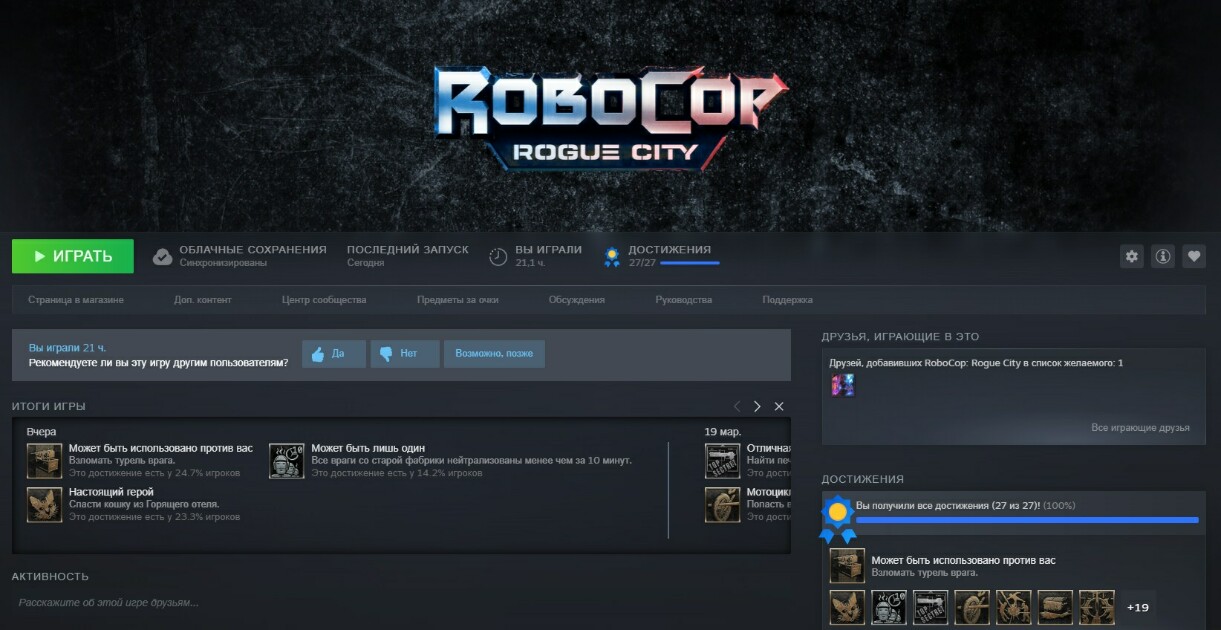The image size is (1221, 630).
Task: Open Обсуждения tab
Action: pyautogui.click(x=576, y=300)
